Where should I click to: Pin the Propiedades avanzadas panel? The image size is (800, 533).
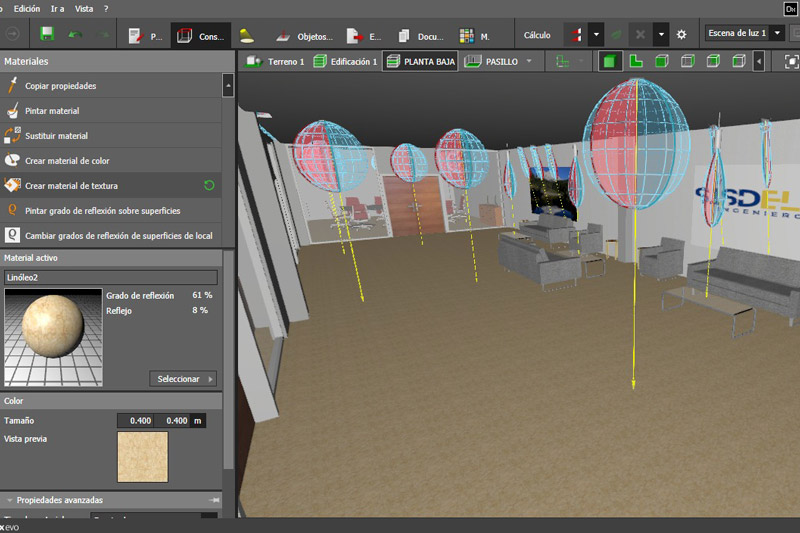point(214,500)
